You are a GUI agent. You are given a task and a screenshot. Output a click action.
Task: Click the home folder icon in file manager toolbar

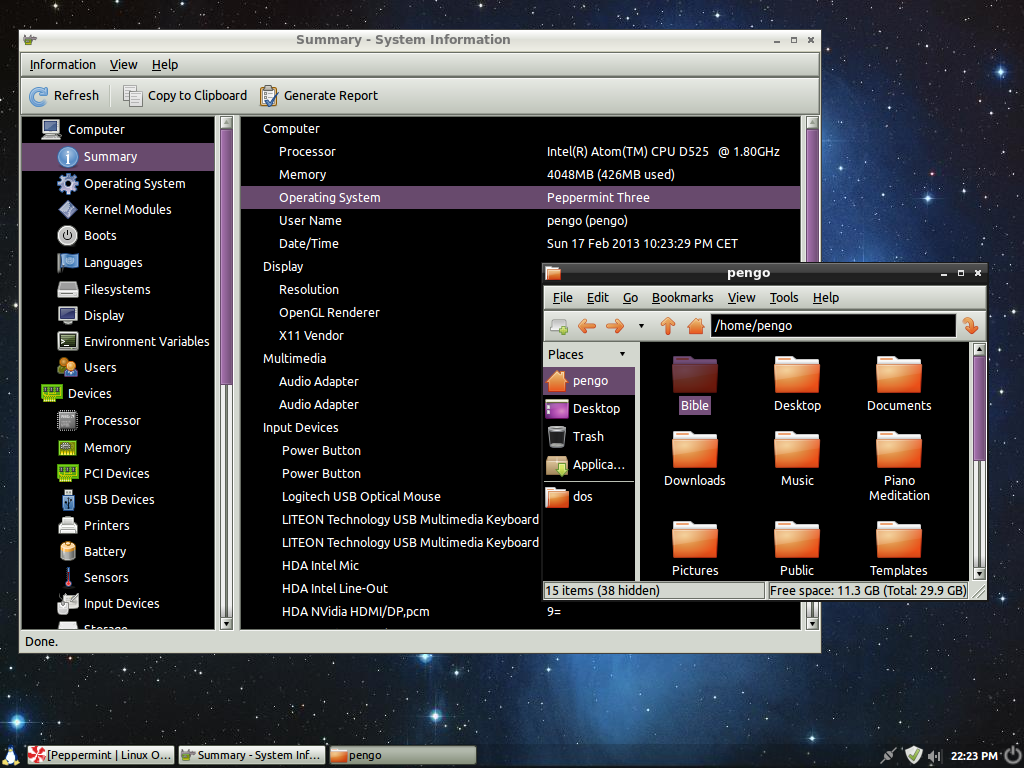(x=696, y=326)
